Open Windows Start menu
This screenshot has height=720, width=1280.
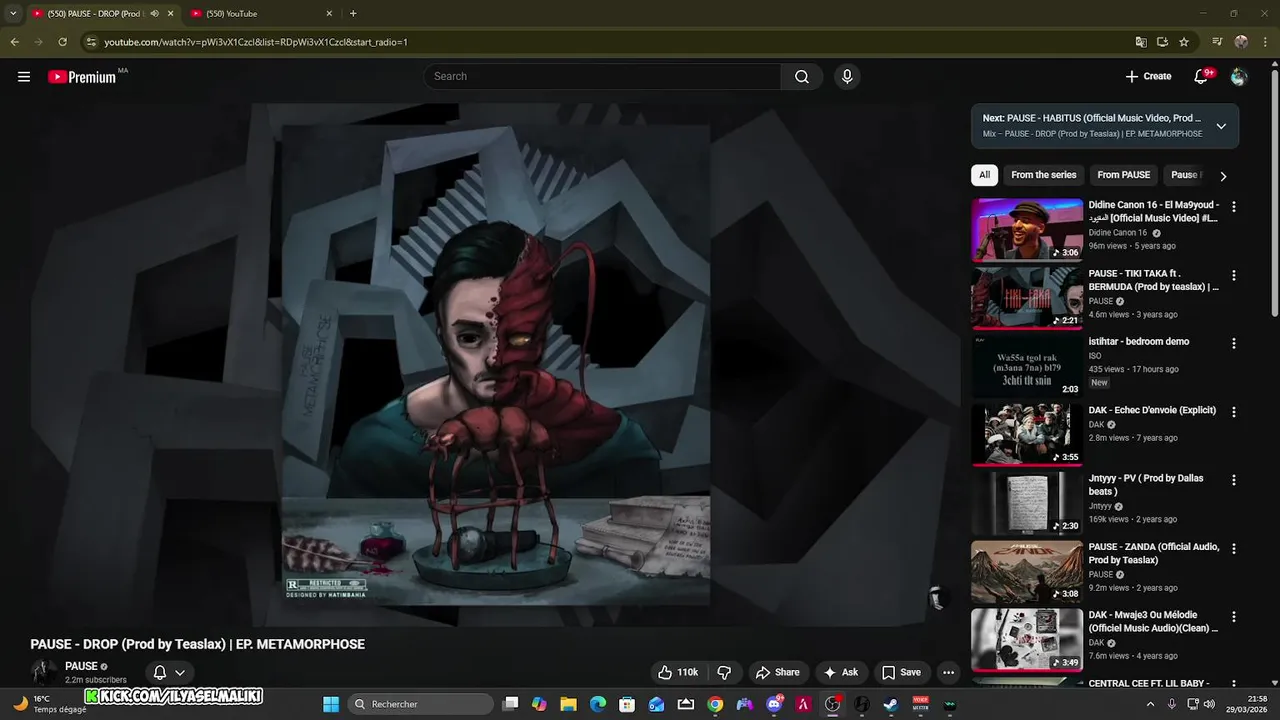pyautogui.click(x=331, y=704)
